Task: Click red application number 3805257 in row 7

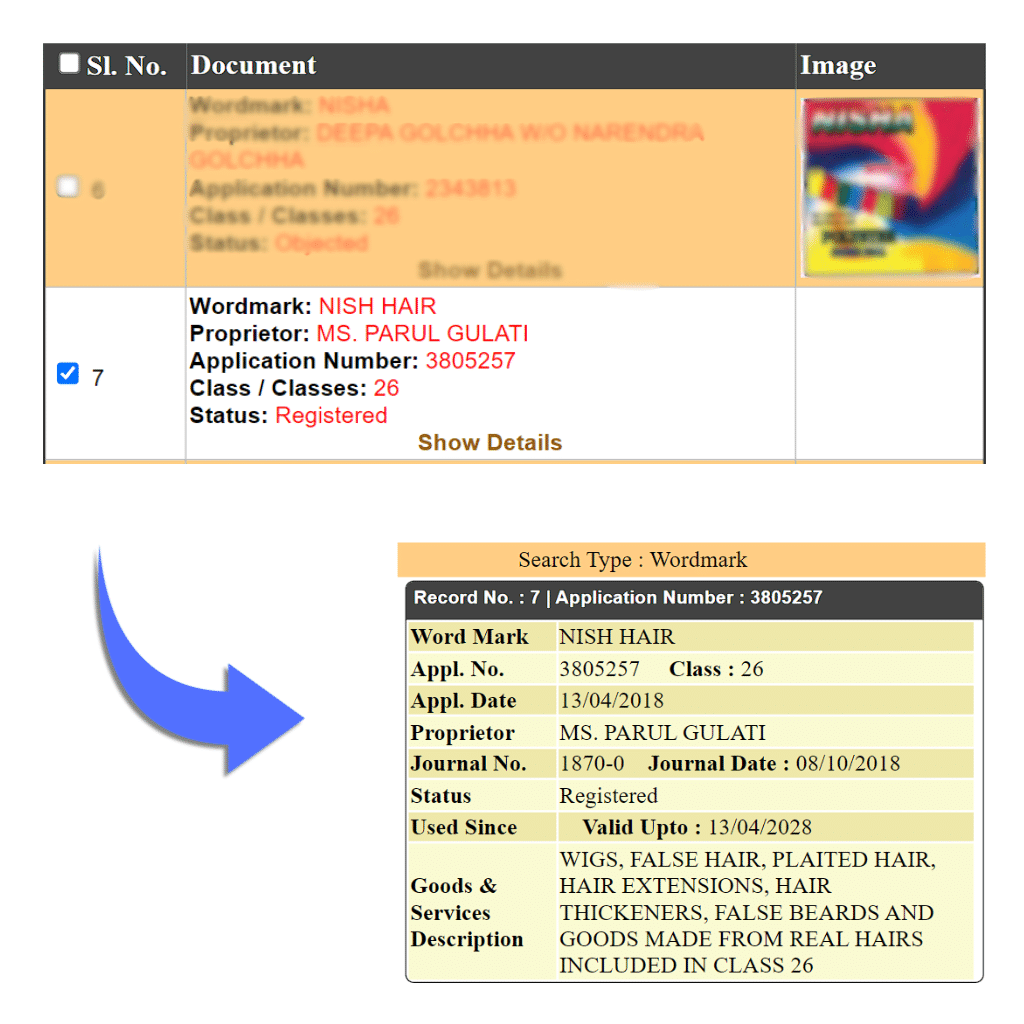Action: coord(470,361)
